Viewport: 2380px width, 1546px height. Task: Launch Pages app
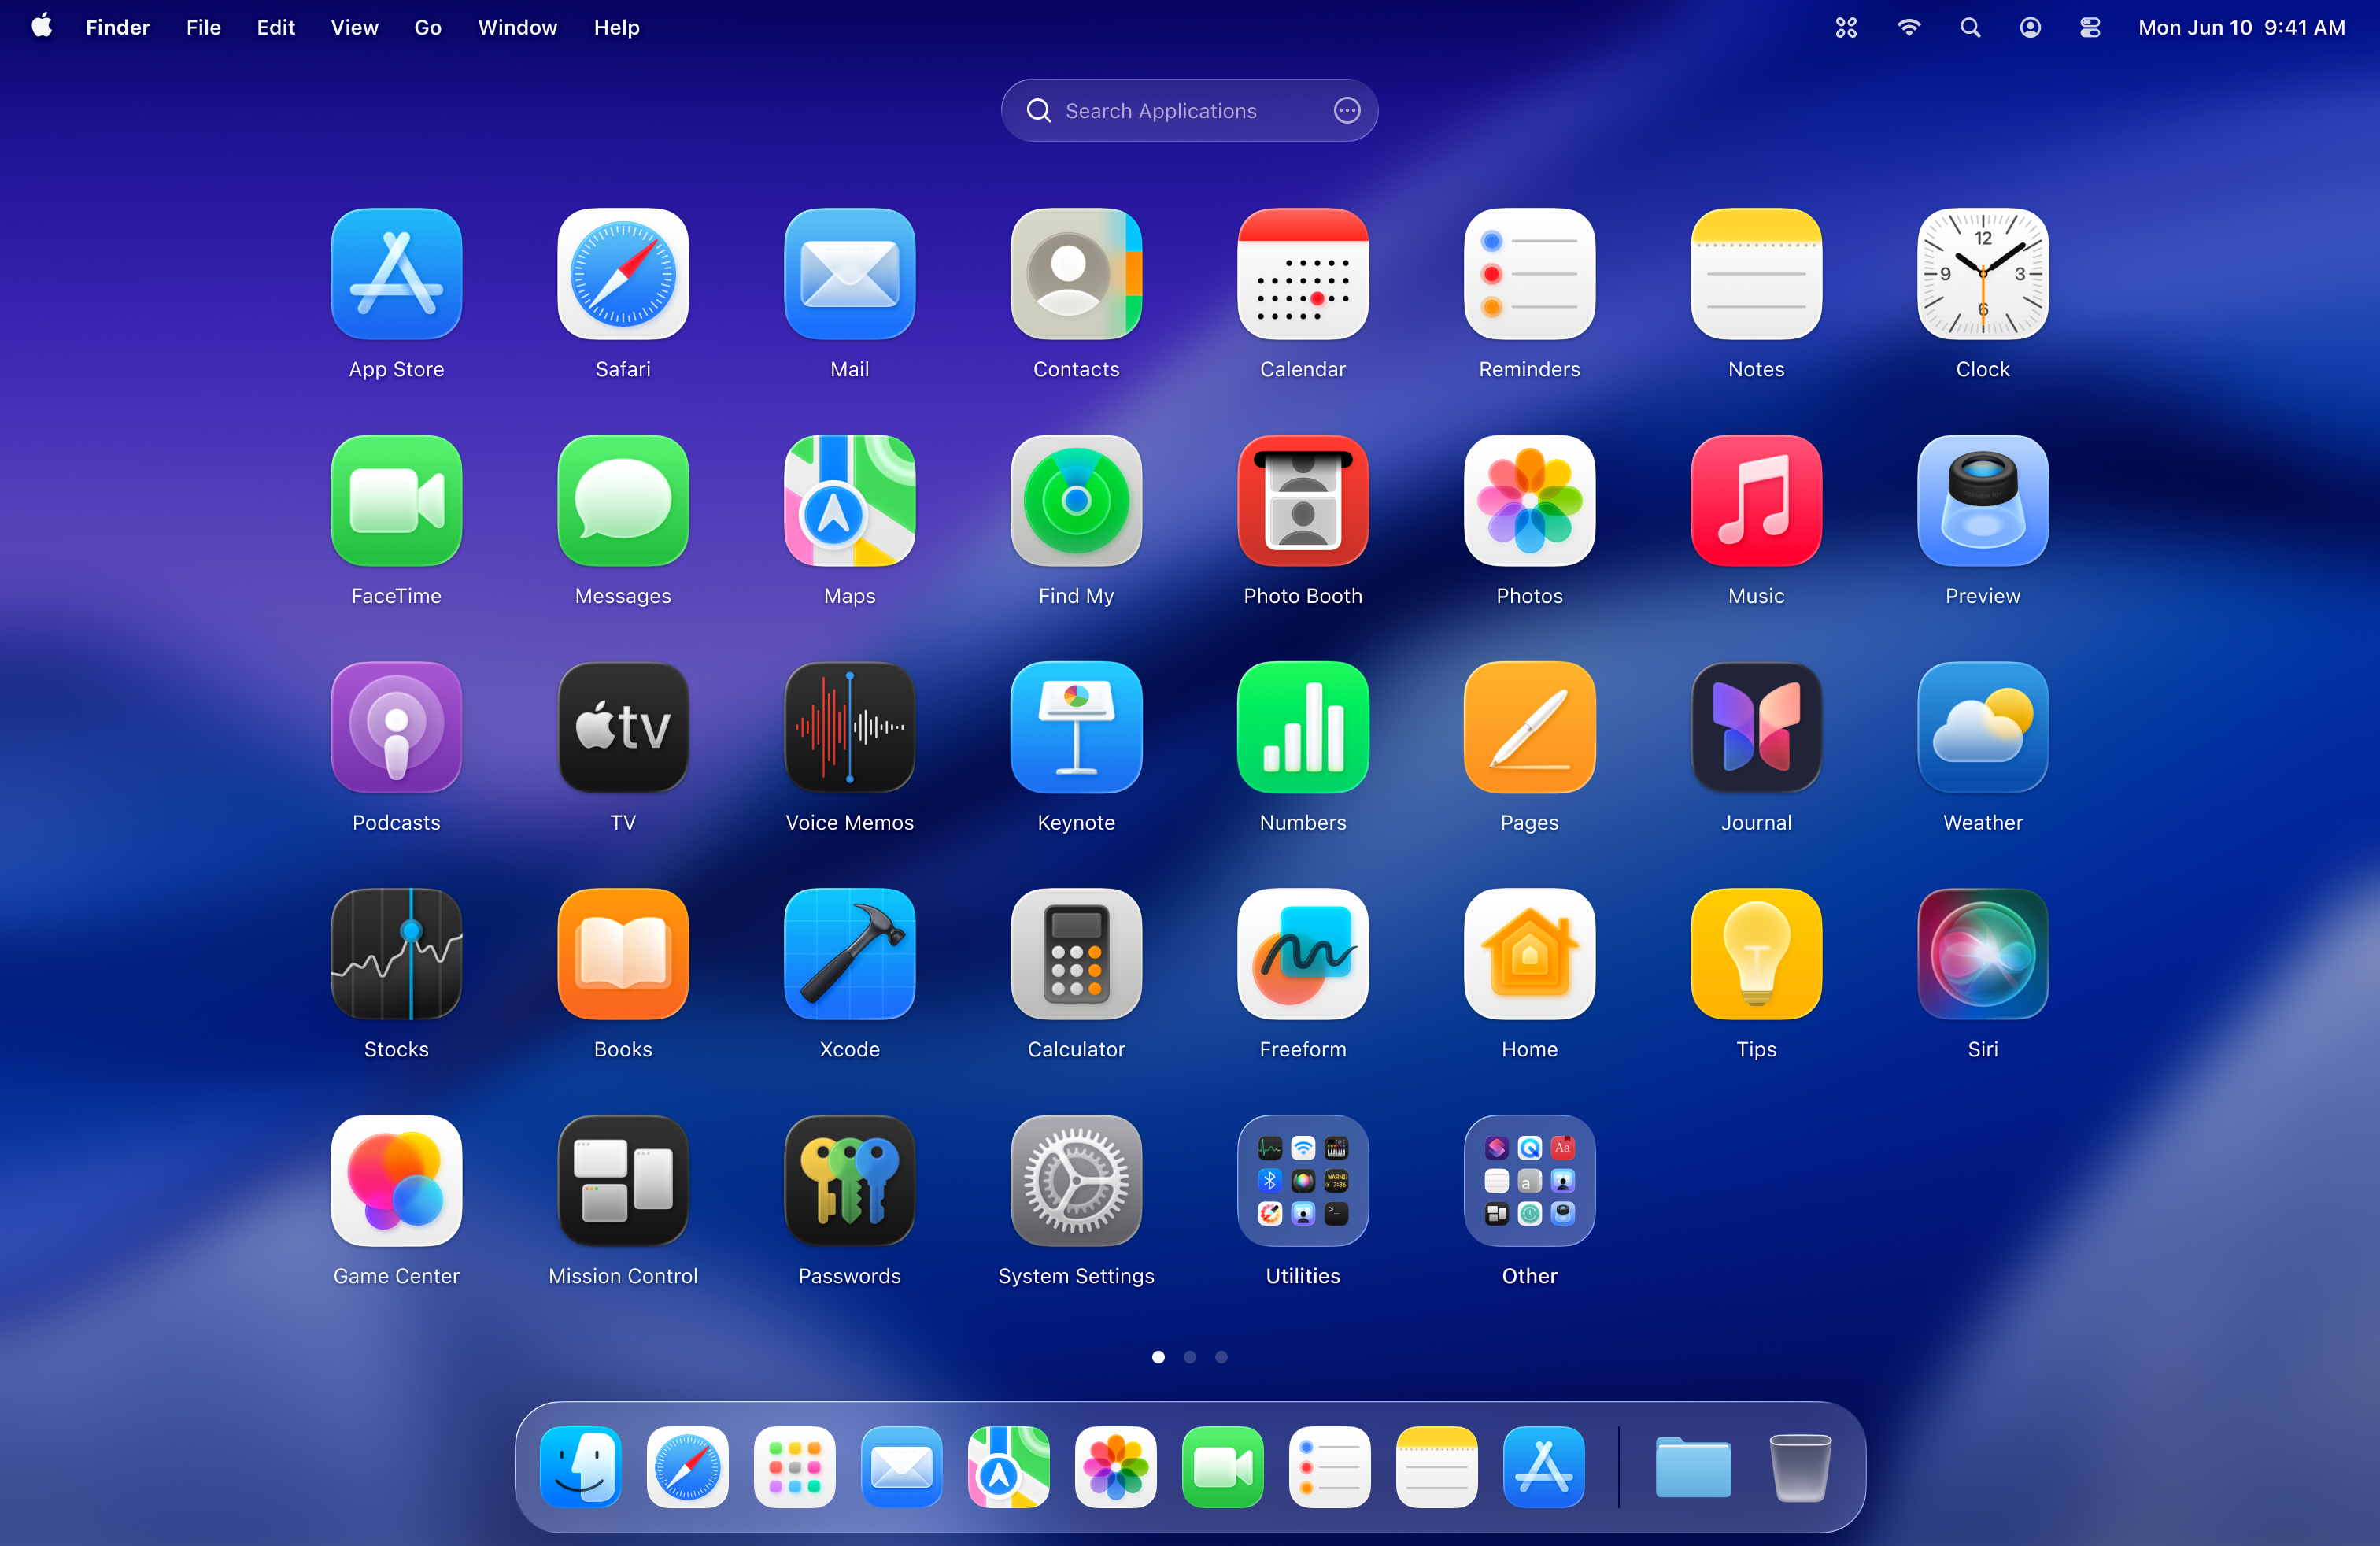pos(1529,728)
